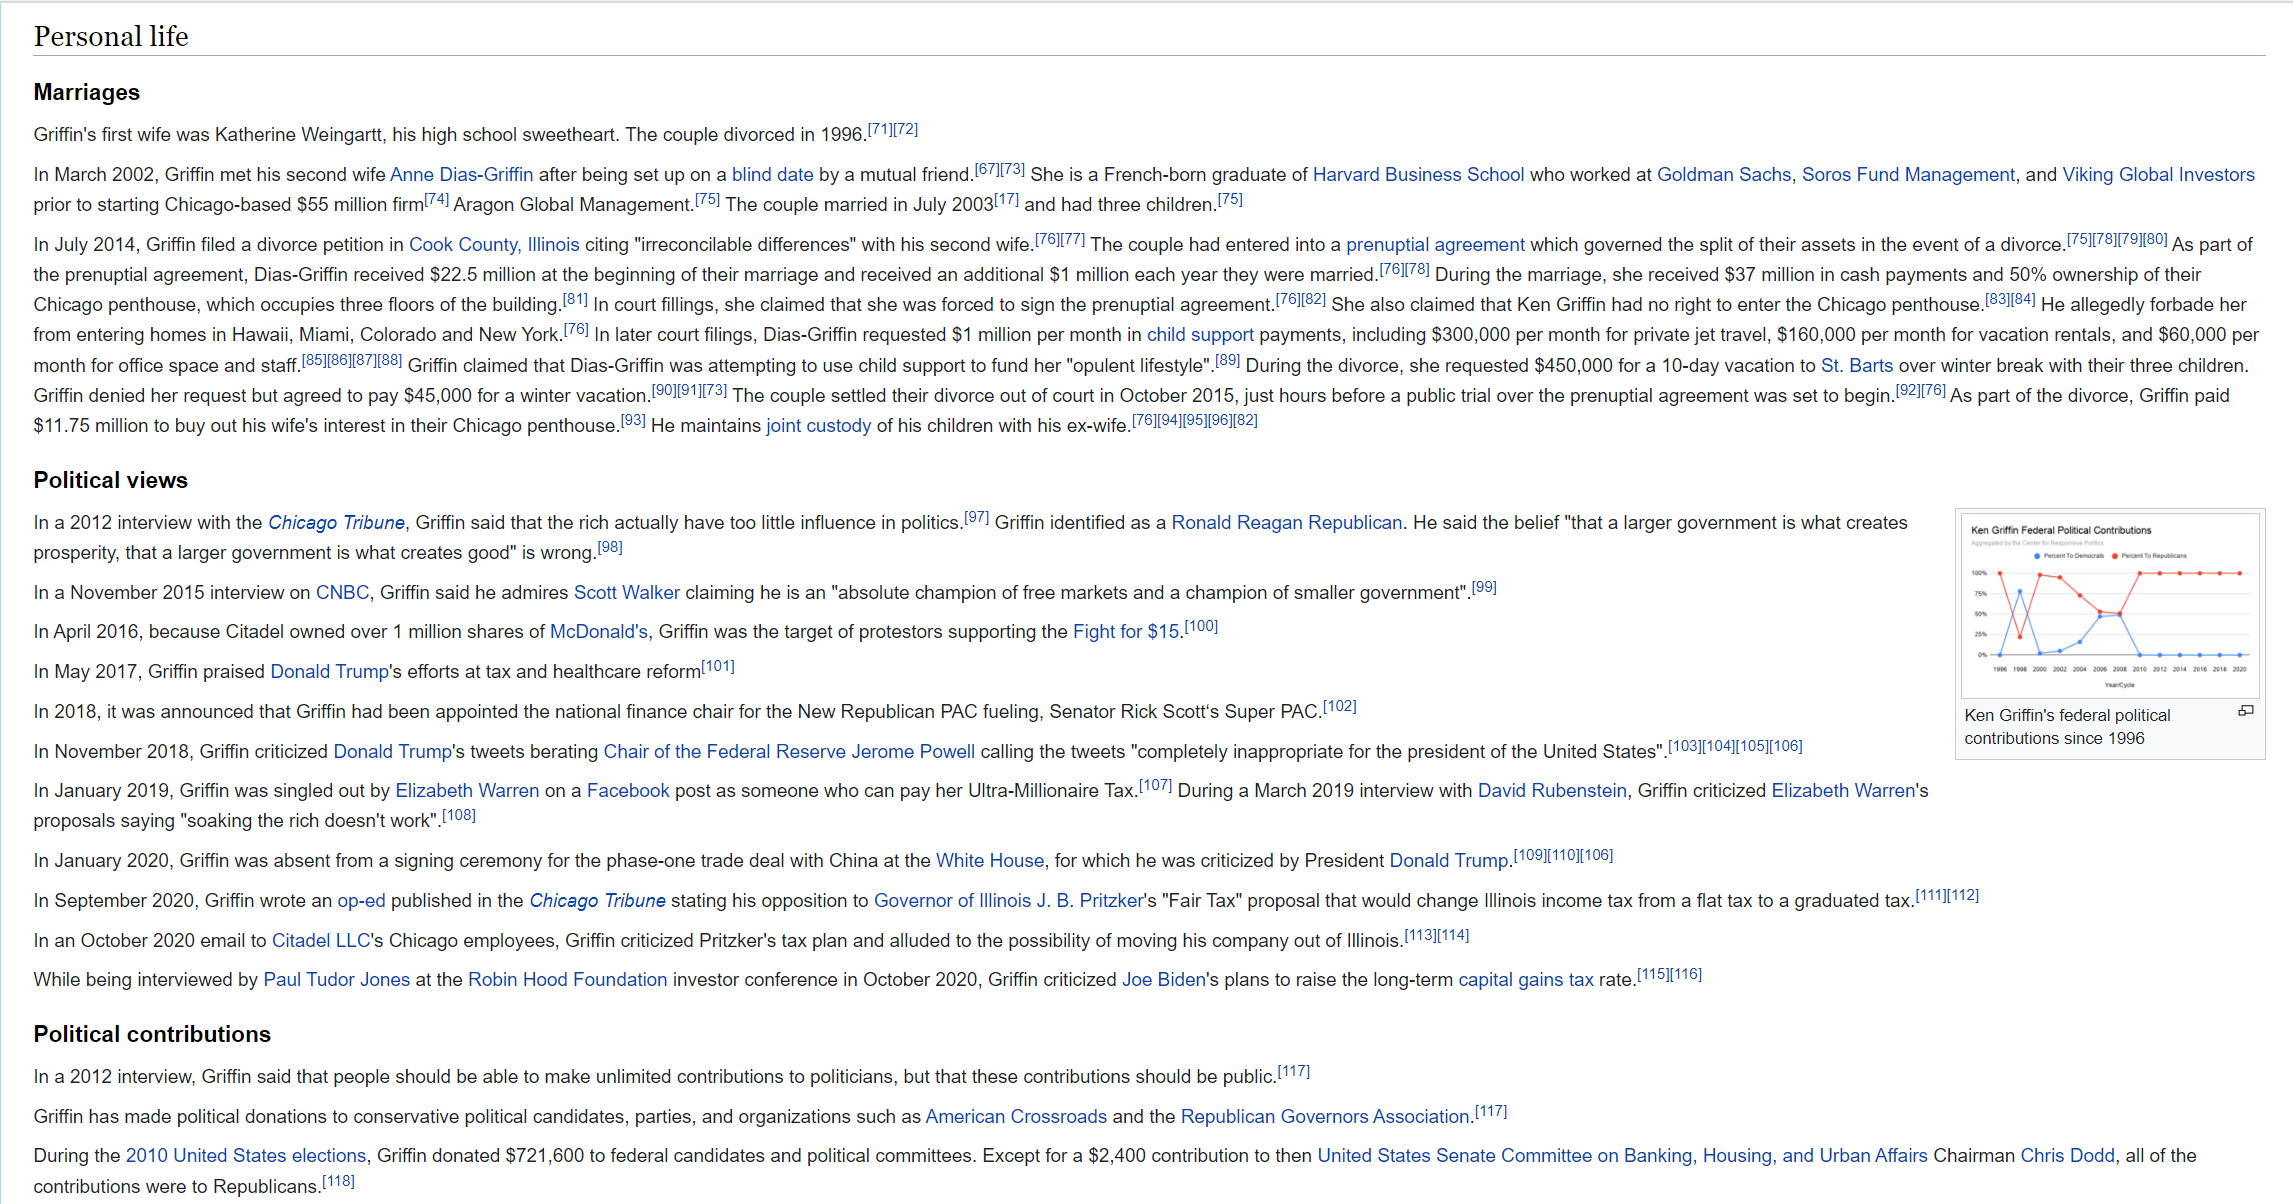Follow the Ronald Reagan Republican link

(1286, 522)
